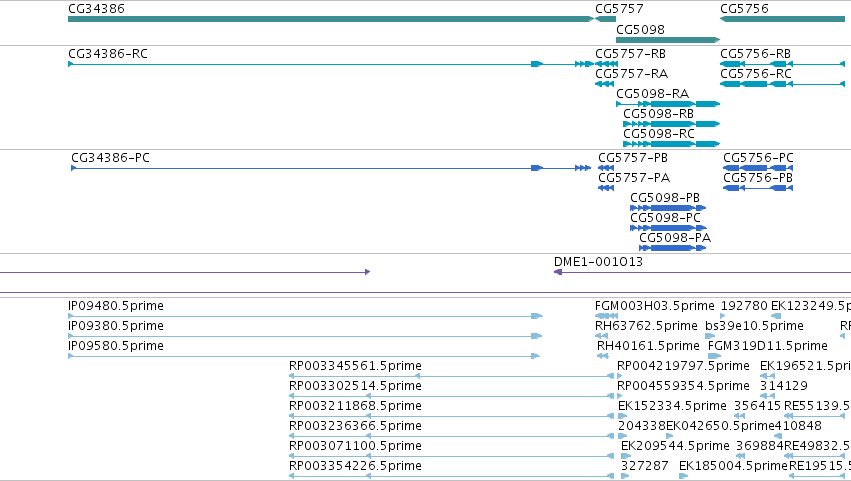This screenshot has width=851, height=481.
Task: Select transcript CG5756-RB
Action: coord(755,54)
